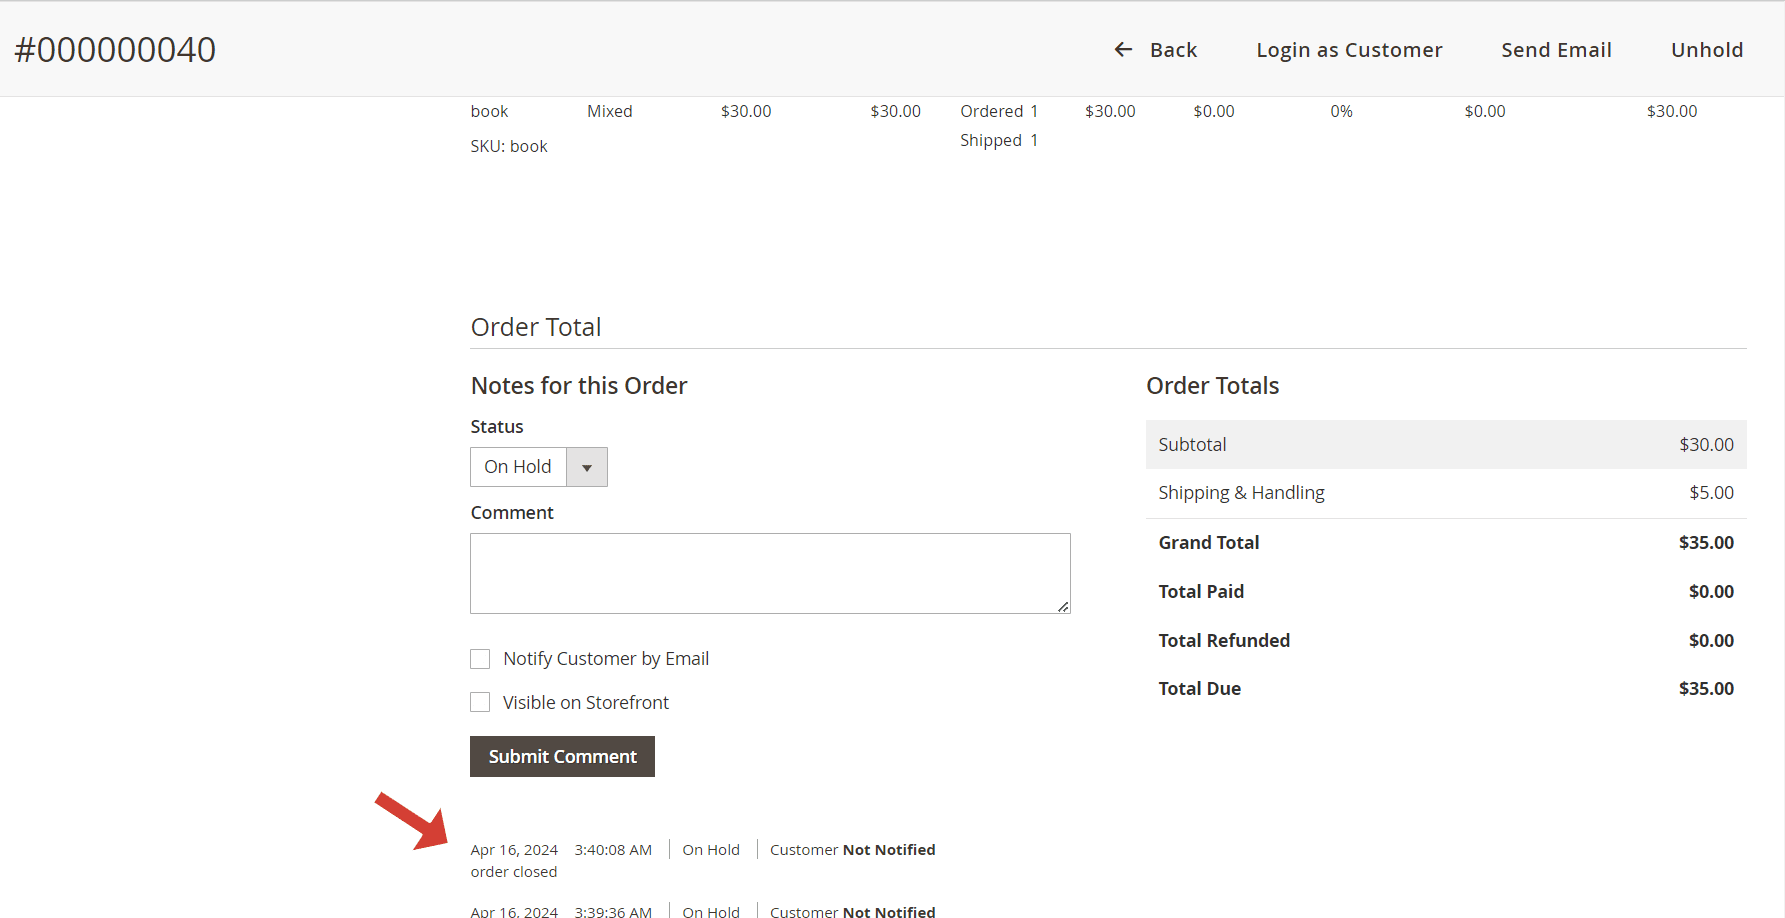Click the Grand Total amount $35.00
Viewport: 1785px width, 918px height.
[1705, 543]
